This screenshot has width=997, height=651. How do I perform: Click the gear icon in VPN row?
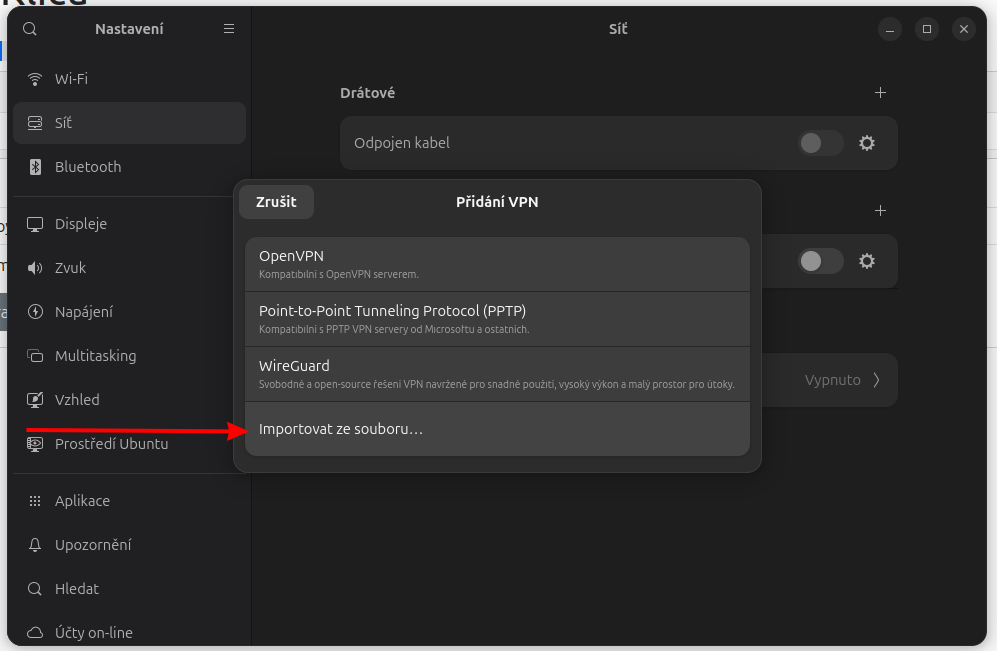pos(867,261)
